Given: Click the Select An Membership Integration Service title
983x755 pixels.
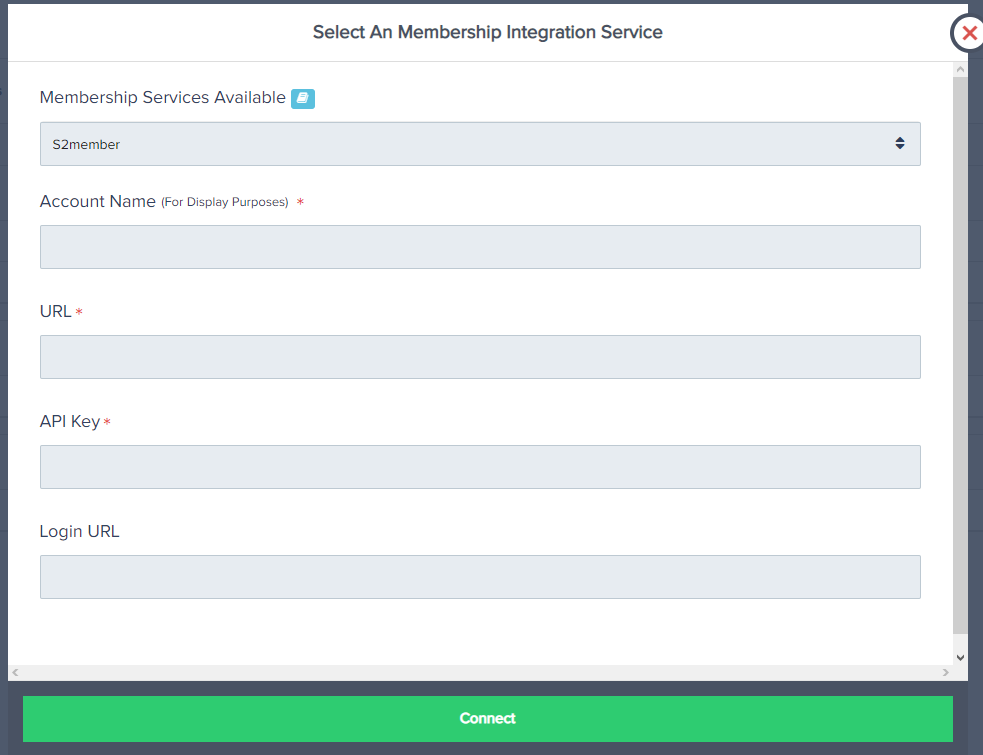Looking at the screenshot, I should [487, 32].
